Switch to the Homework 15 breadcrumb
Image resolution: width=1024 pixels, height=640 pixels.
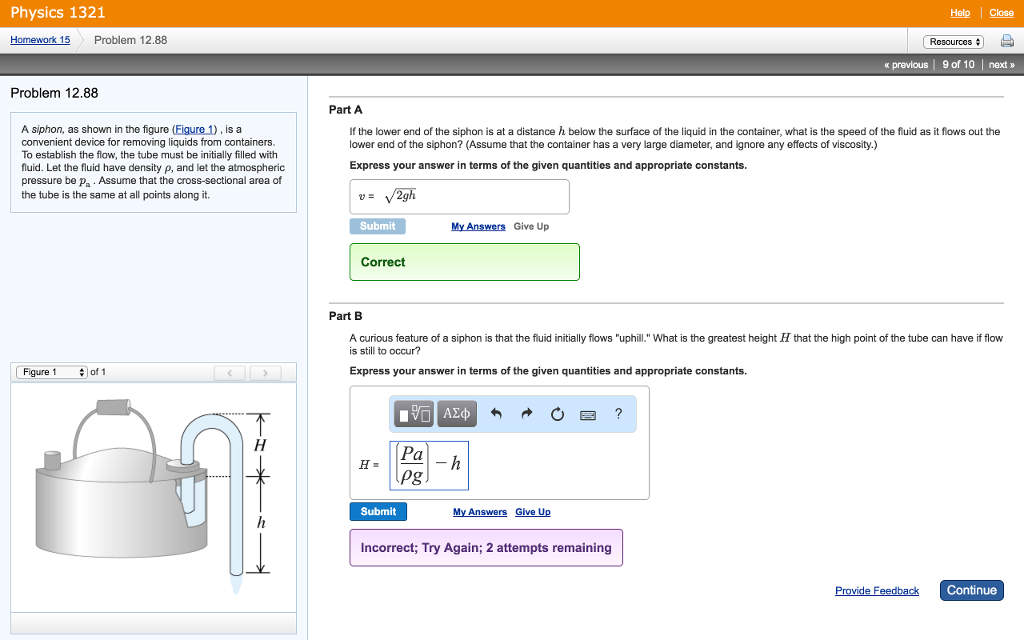pyautogui.click(x=39, y=39)
